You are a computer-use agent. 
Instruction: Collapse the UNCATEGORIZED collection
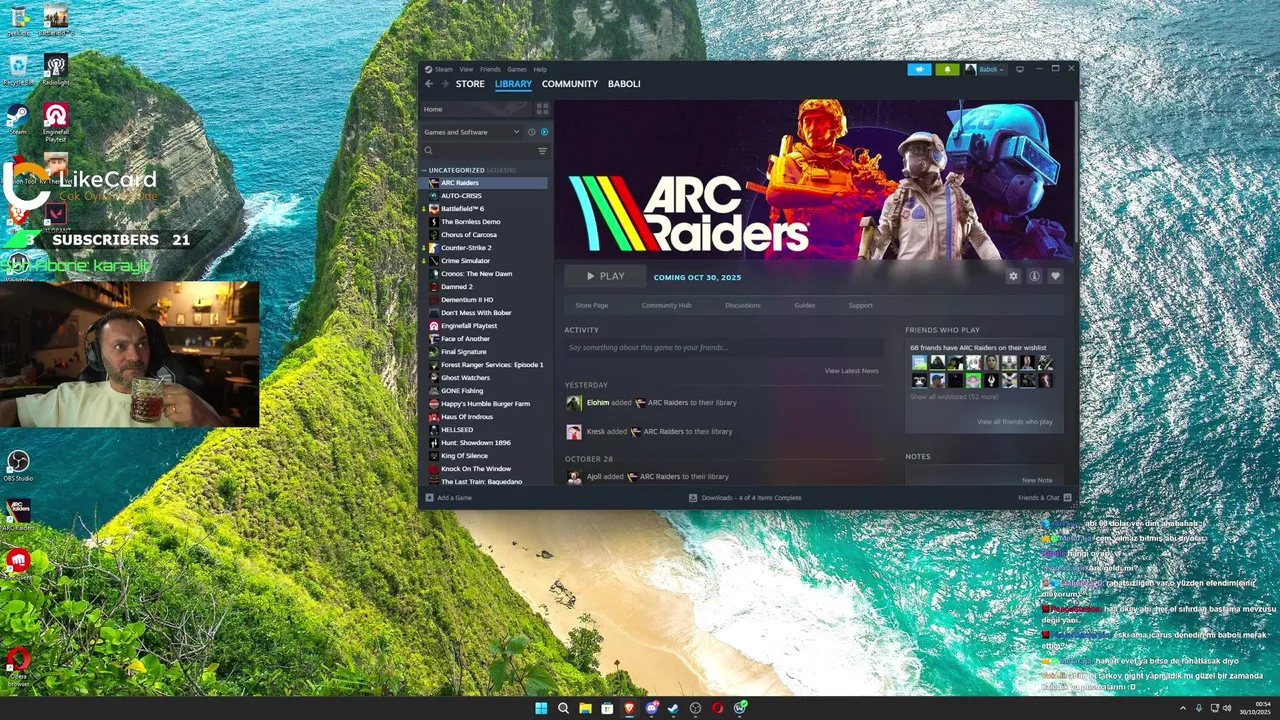[x=423, y=170]
